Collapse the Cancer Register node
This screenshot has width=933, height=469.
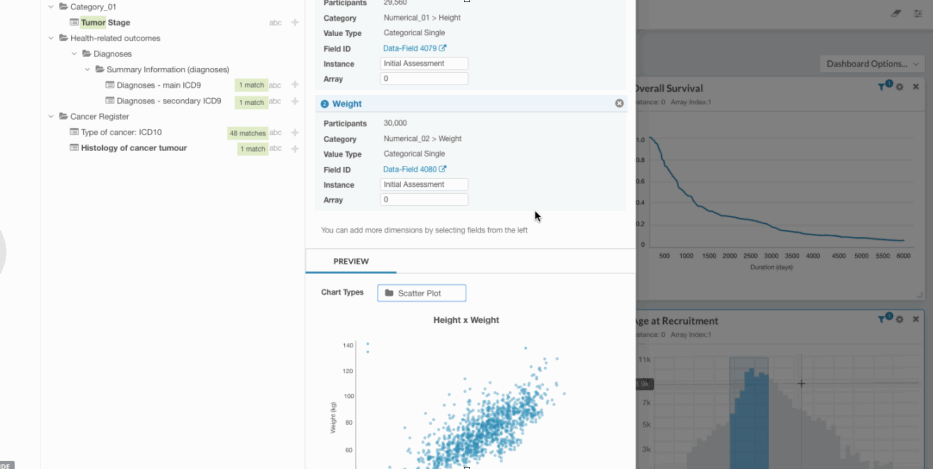(x=51, y=117)
